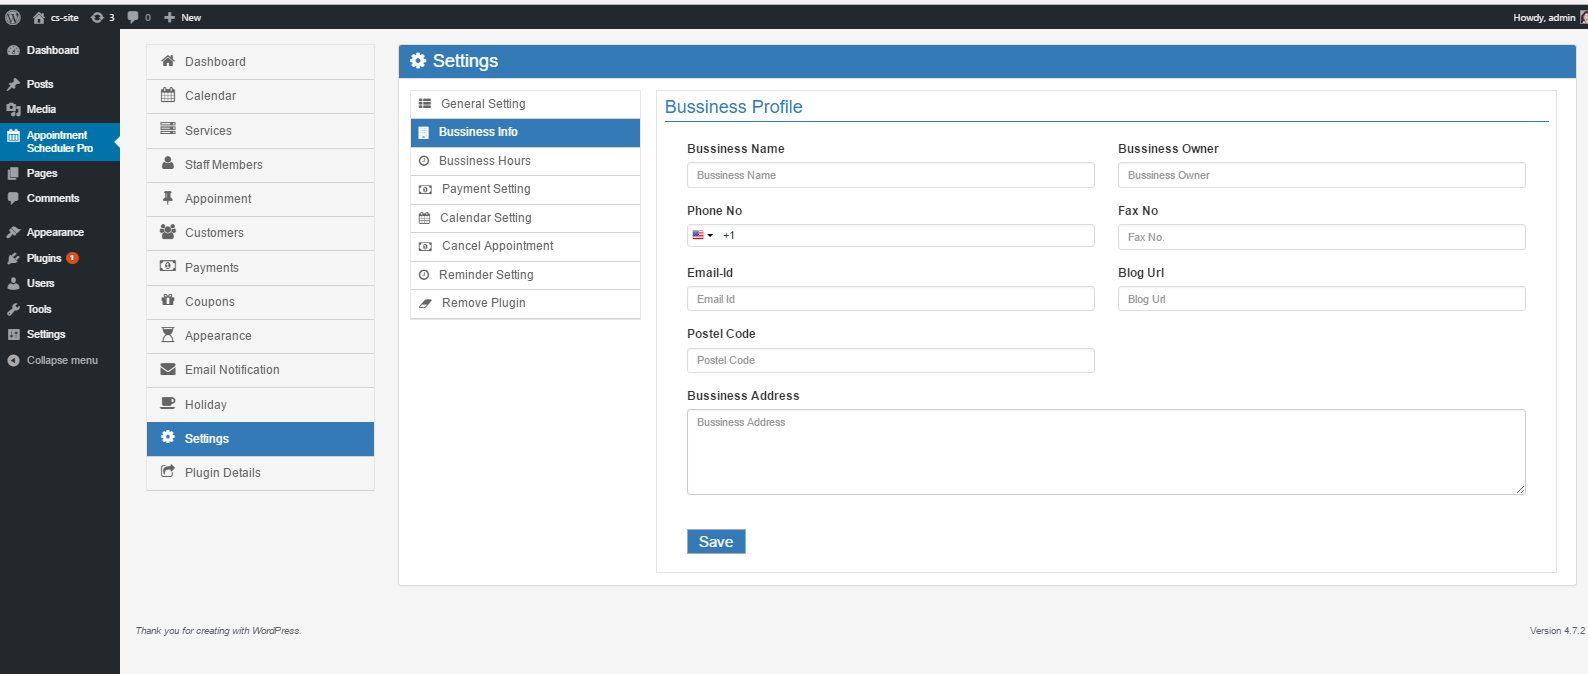The width and height of the screenshot is (1588, 674).
Task: Open Plugins in the WordPress sidebar
Action: pyautogui.click(x=44, y=258)
